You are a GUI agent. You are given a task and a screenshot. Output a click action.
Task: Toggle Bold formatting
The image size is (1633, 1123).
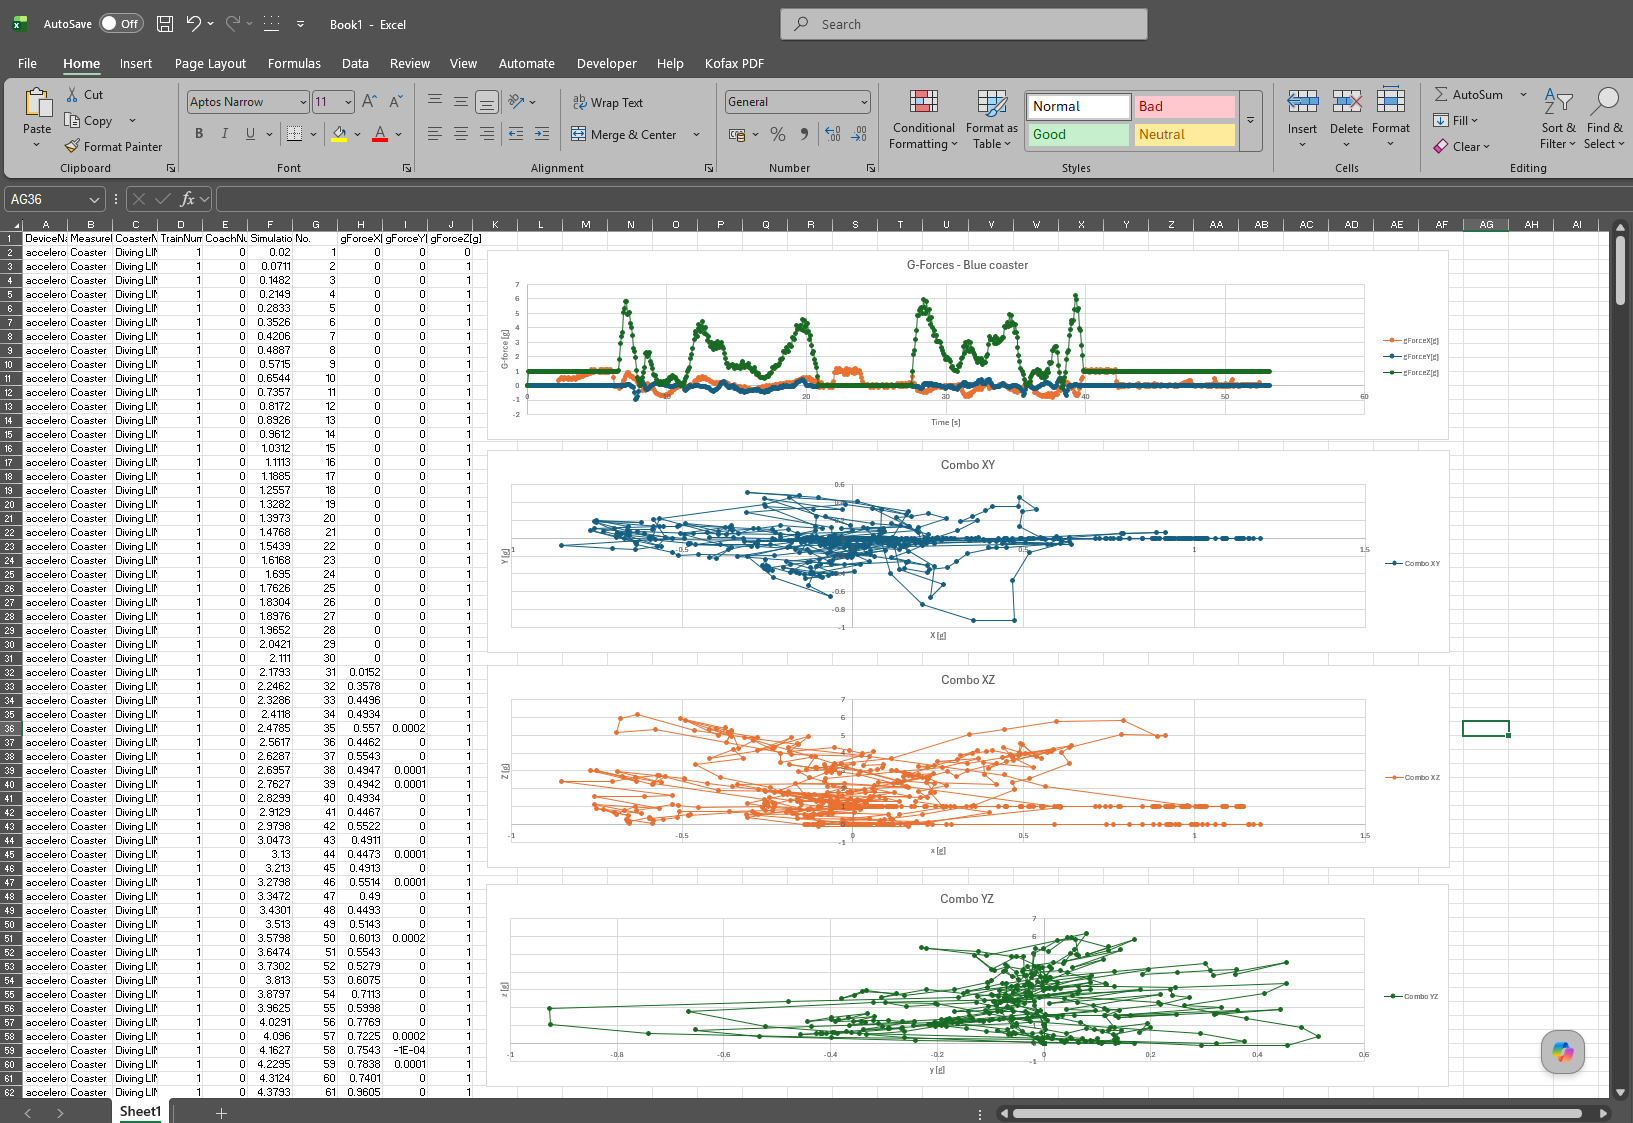[199, 134]
